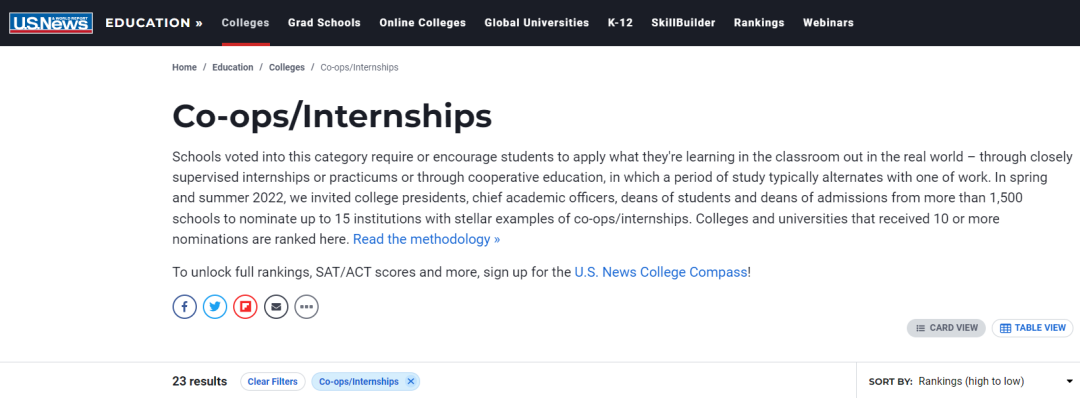
Task: Expand the Education section menu
Action: 154,23
